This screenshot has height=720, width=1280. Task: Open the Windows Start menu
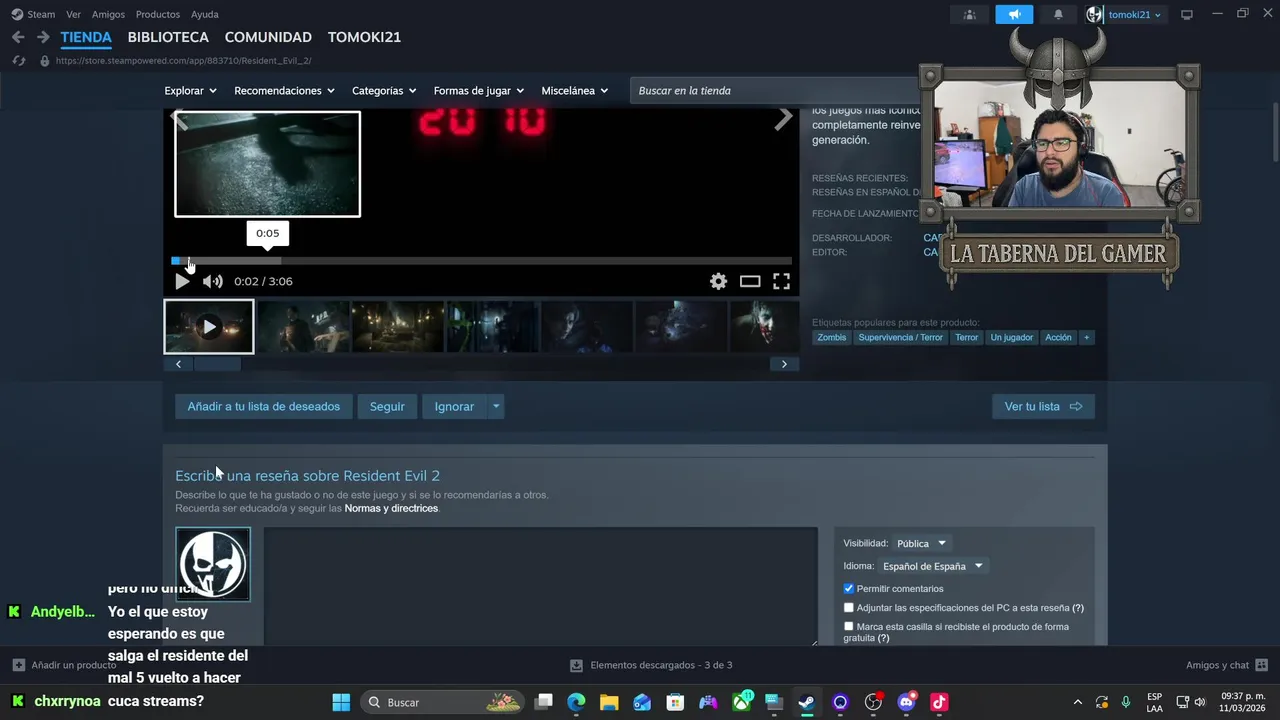(341, 702)
